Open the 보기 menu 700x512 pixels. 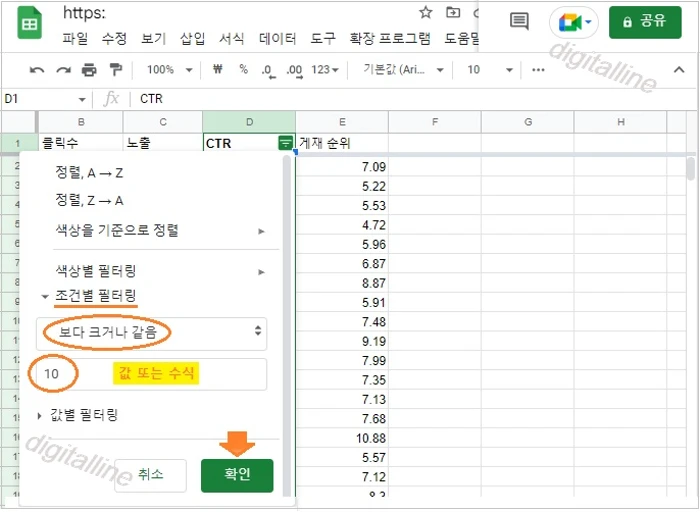(x=153, y=39)
